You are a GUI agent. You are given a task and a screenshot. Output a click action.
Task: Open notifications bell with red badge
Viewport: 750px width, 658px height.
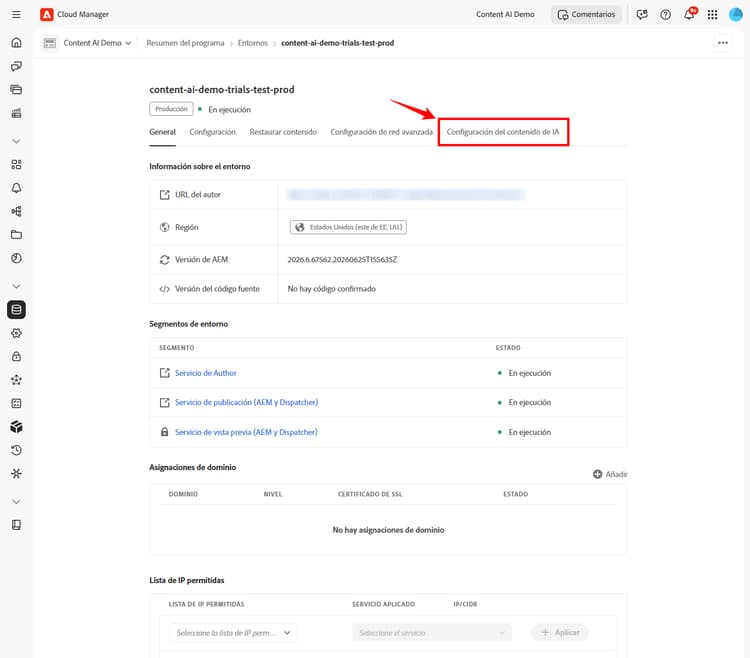click(689, 14)
